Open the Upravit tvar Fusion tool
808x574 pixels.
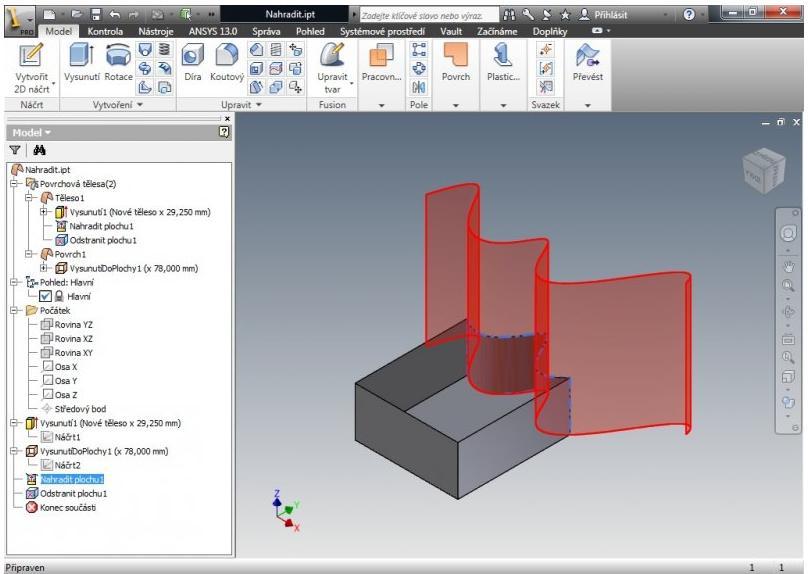tap(332, 69)
